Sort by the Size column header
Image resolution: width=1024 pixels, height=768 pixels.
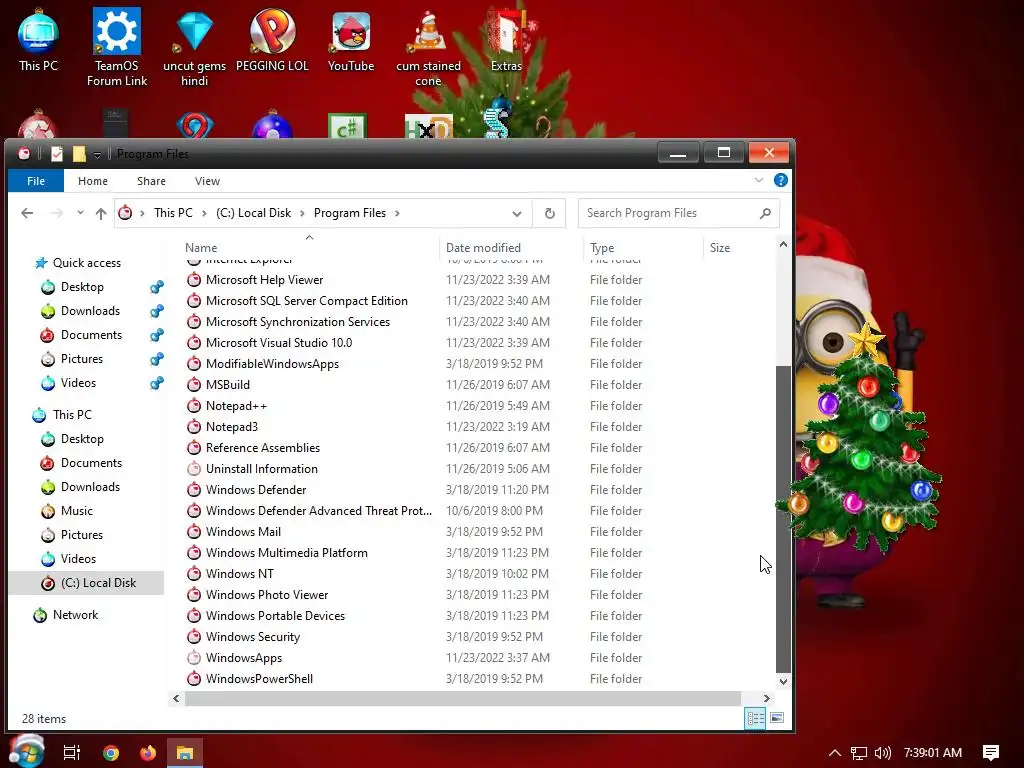738,248
